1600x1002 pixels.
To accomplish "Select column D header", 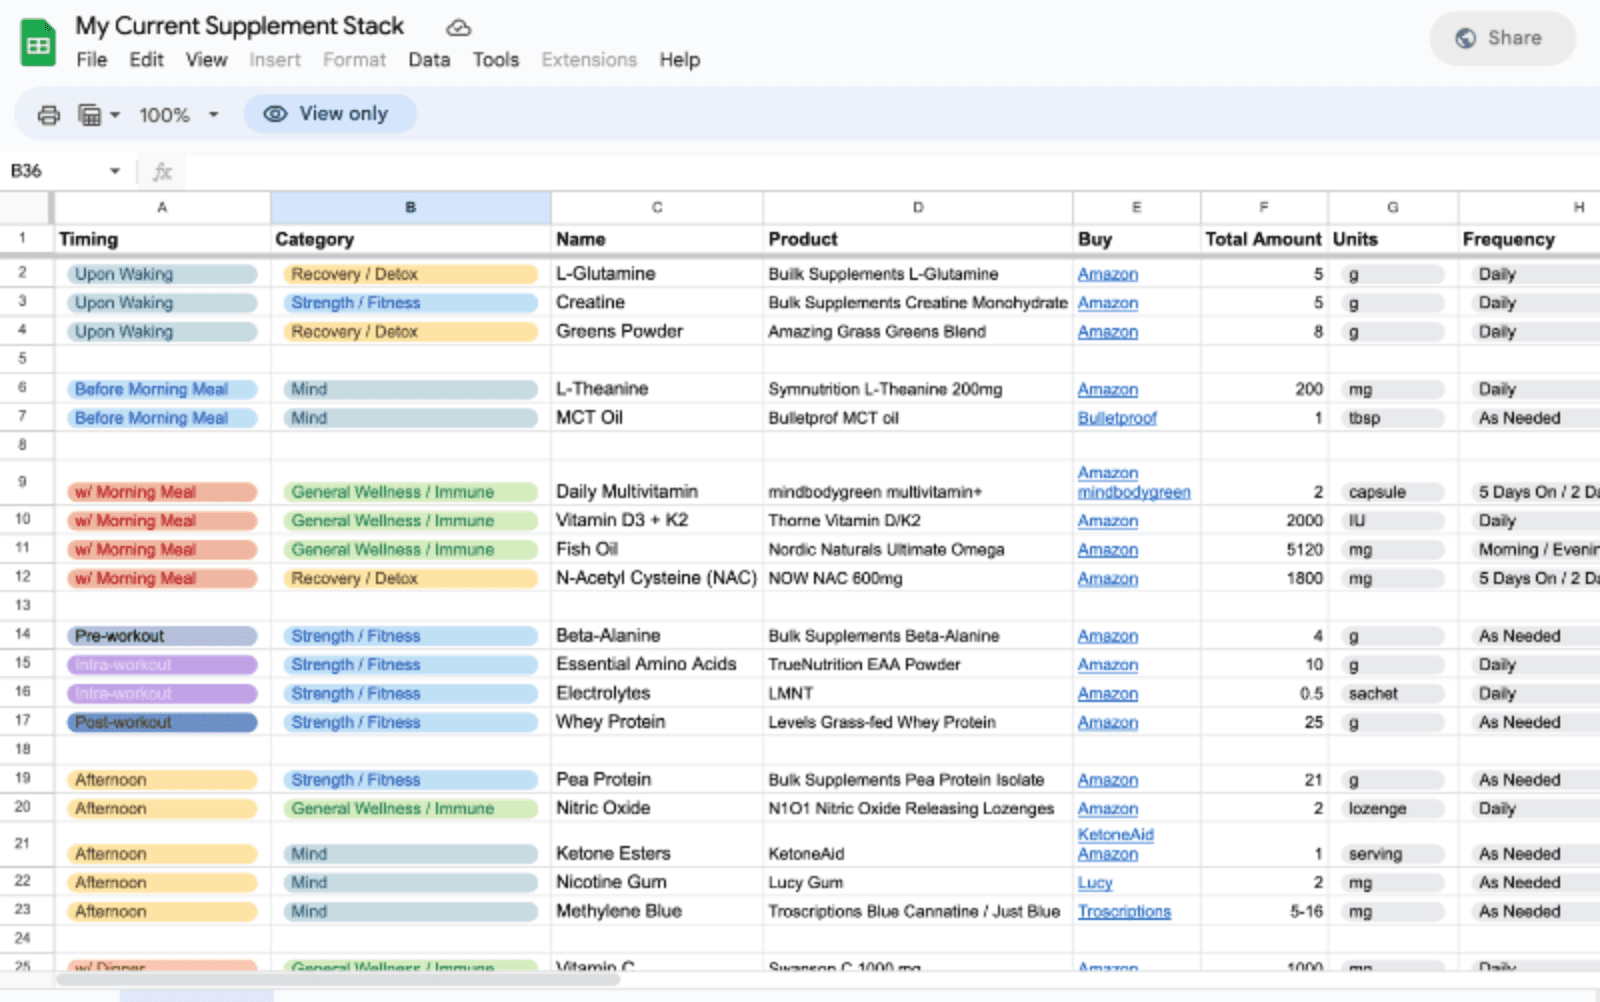I will (x=917, y=207).
